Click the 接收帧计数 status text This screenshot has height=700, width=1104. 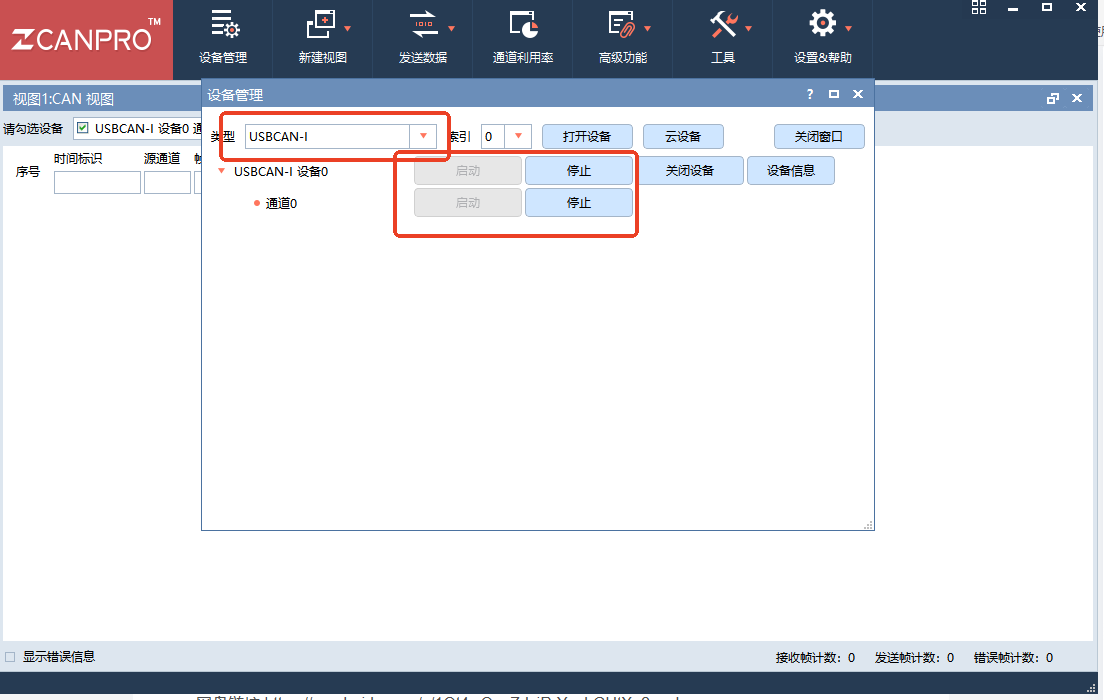[815, 658]
